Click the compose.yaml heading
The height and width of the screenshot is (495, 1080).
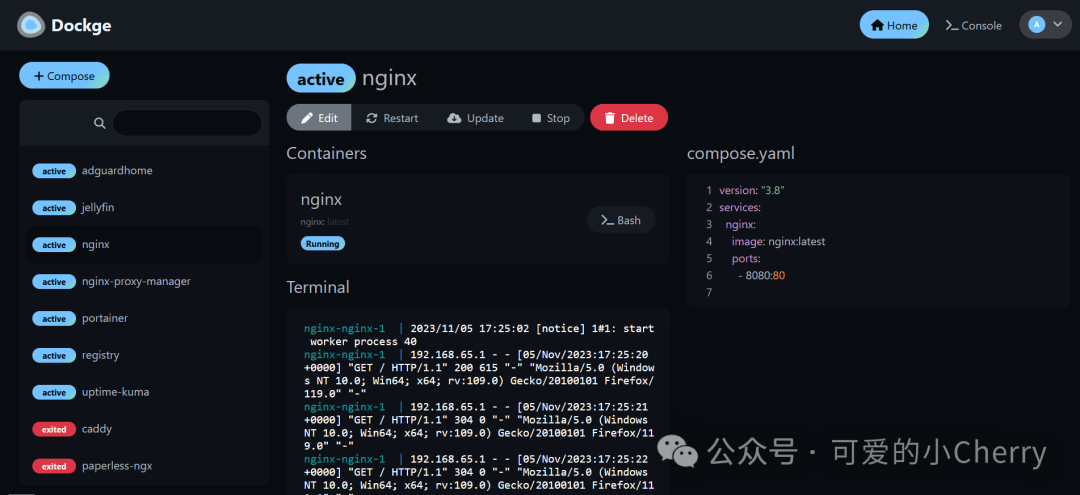[741, 154]
